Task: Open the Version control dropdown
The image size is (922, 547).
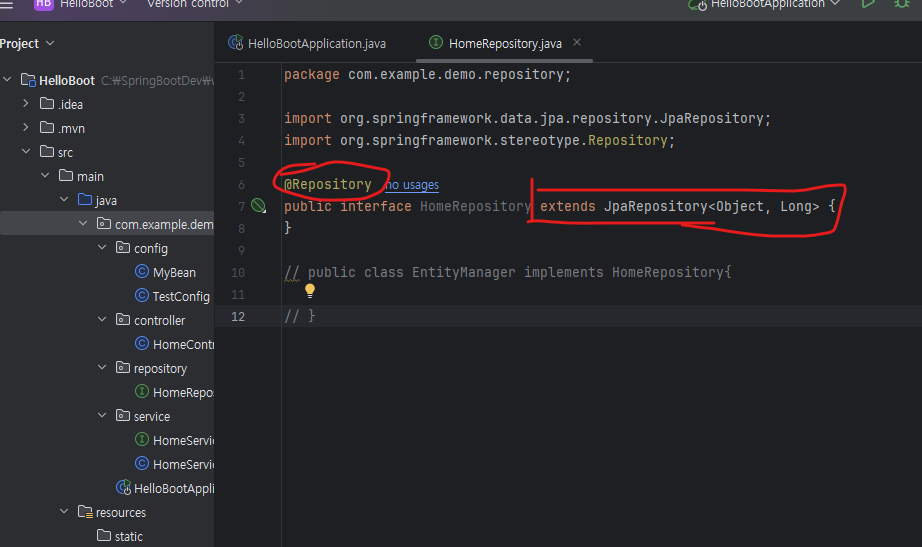Action: coord(195,4)
